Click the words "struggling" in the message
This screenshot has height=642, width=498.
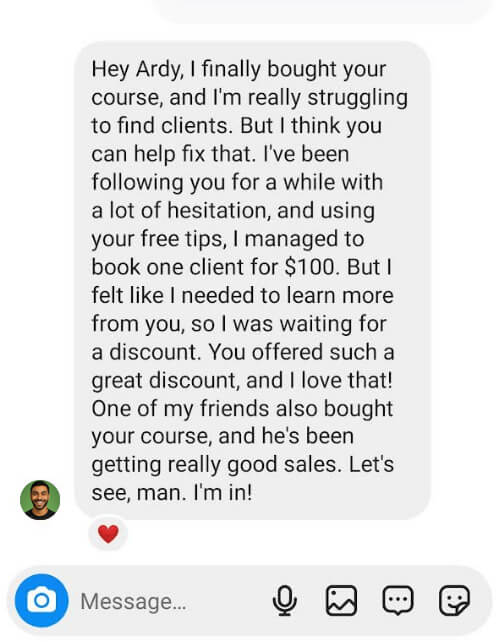[357, 98]
